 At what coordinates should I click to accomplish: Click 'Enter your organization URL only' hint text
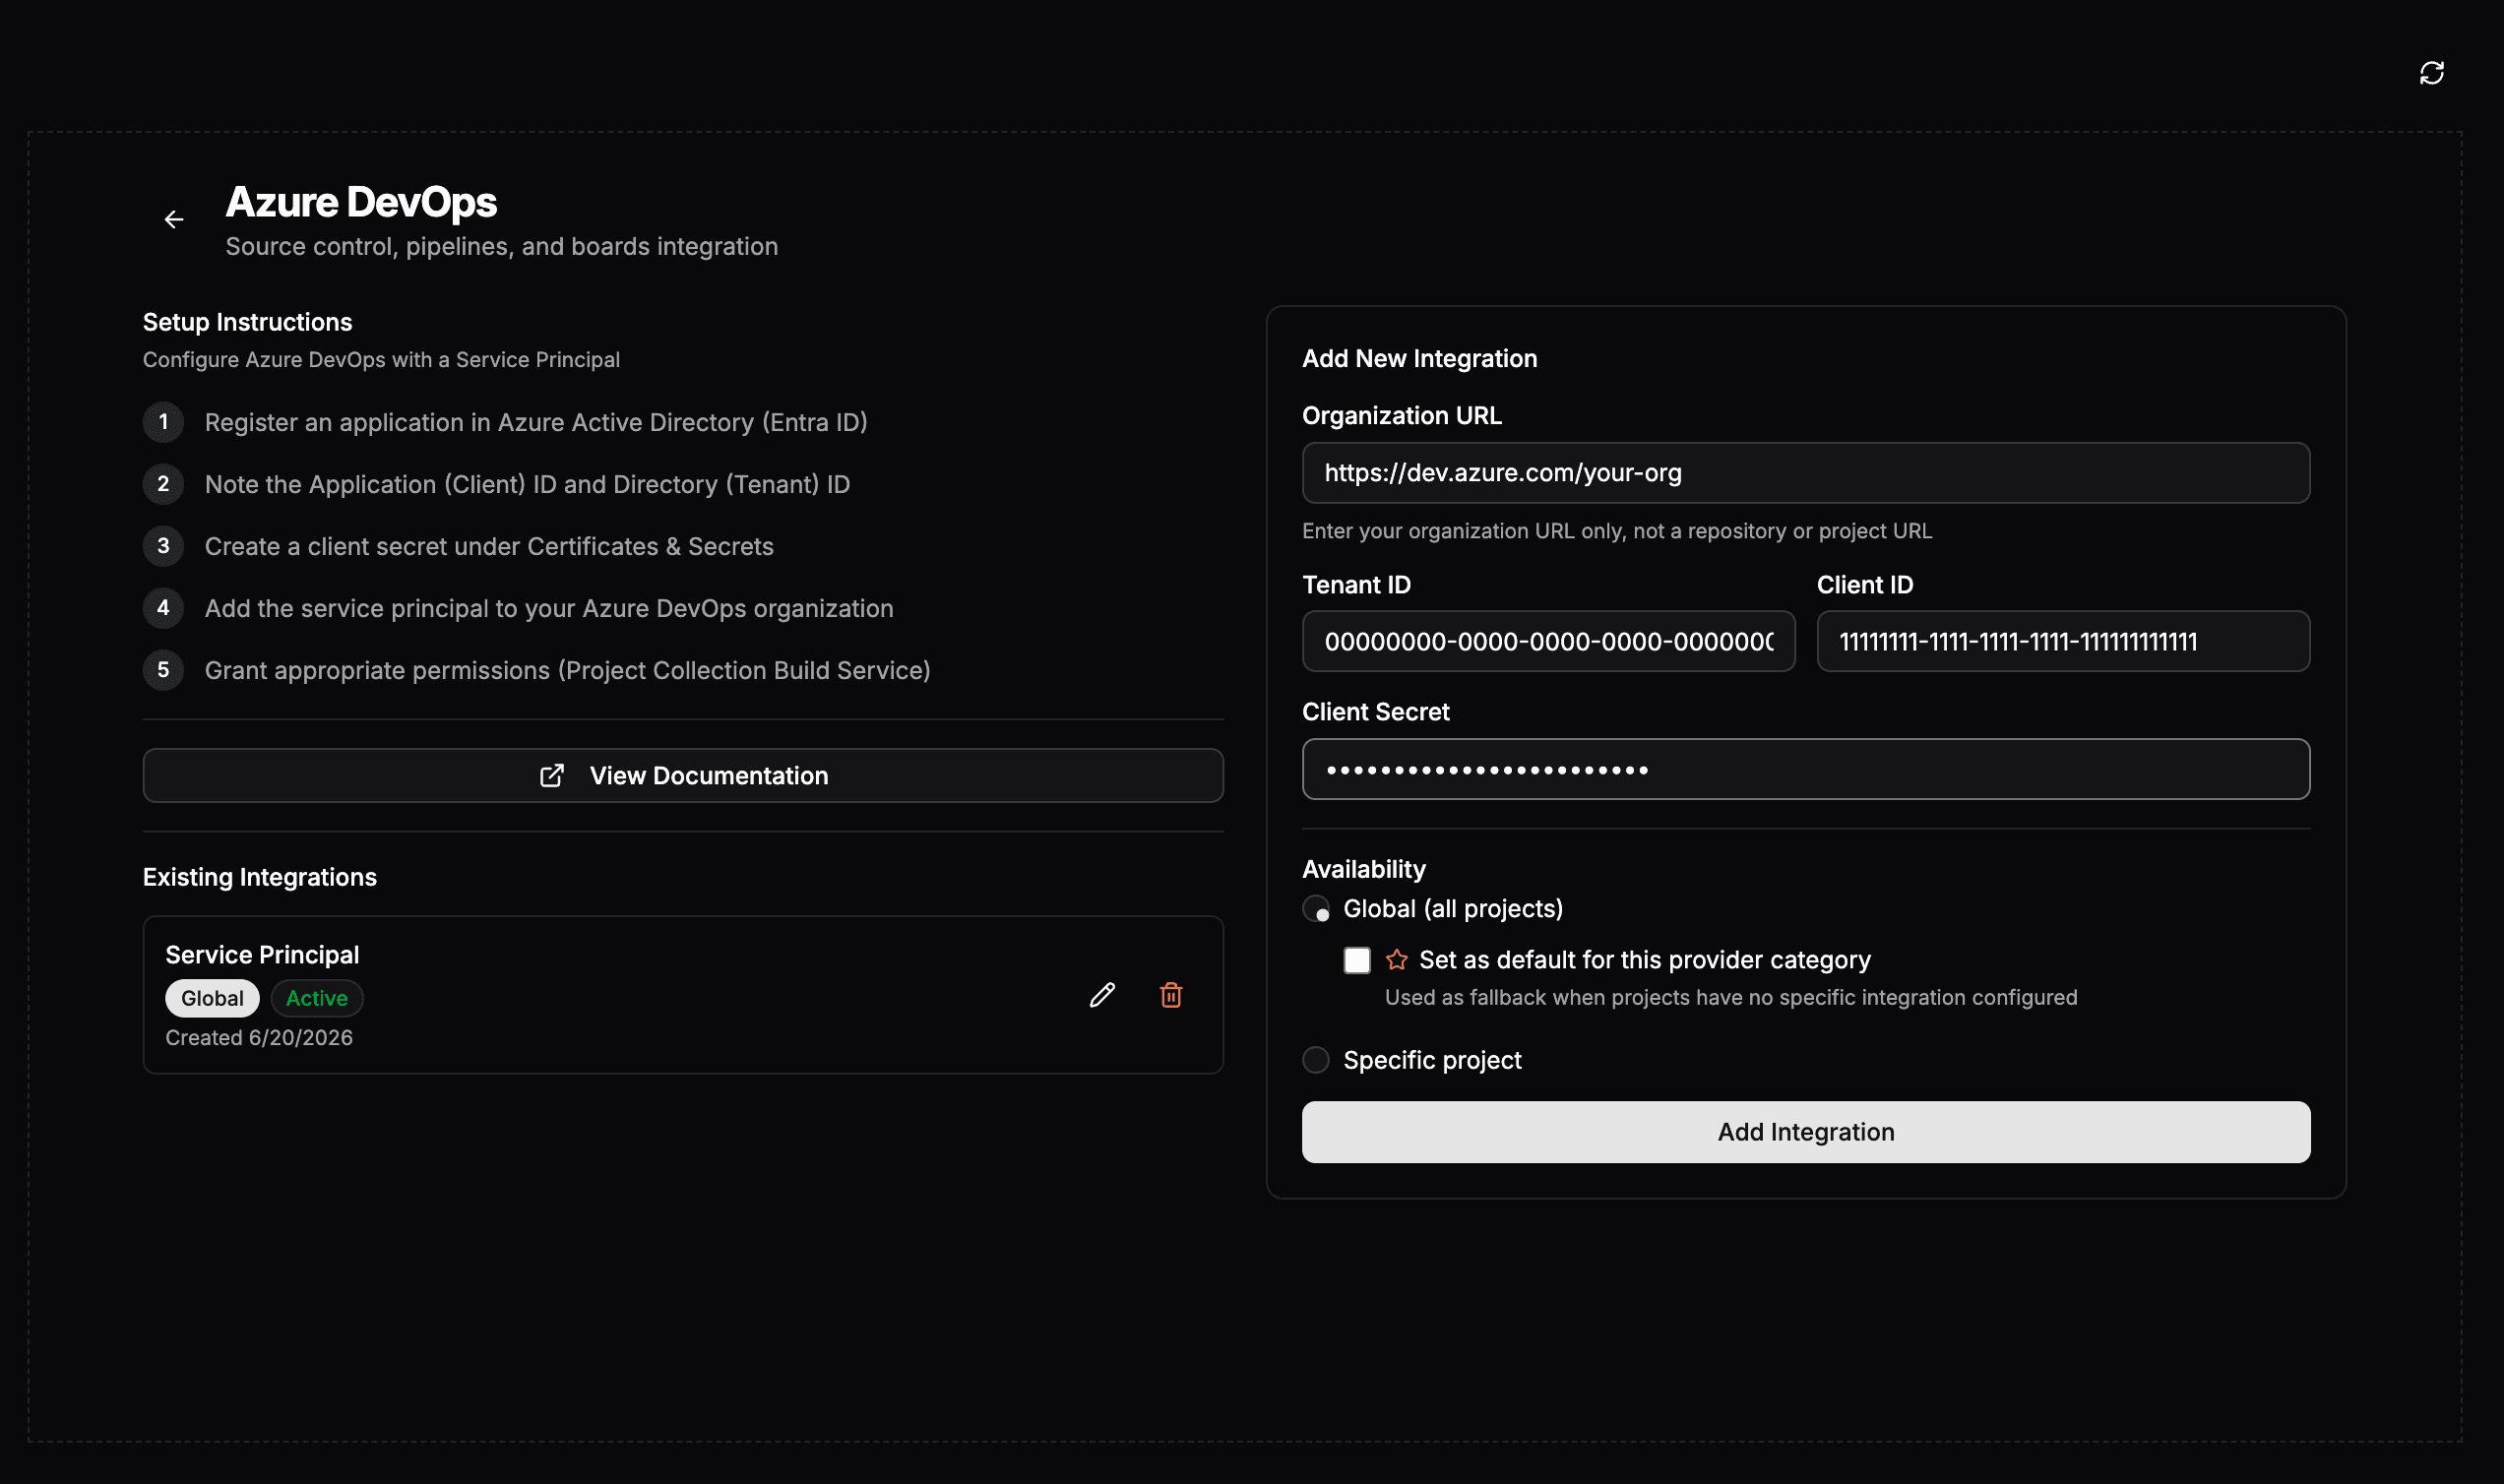pyautogui.click(x=1617, y=531)
